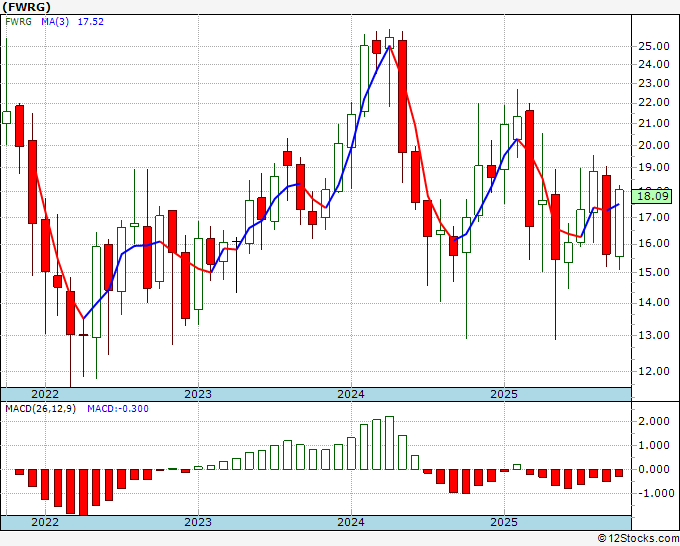Click the MACD:-0.300 value label
680x546 pixels.
[x=118, y=409]
